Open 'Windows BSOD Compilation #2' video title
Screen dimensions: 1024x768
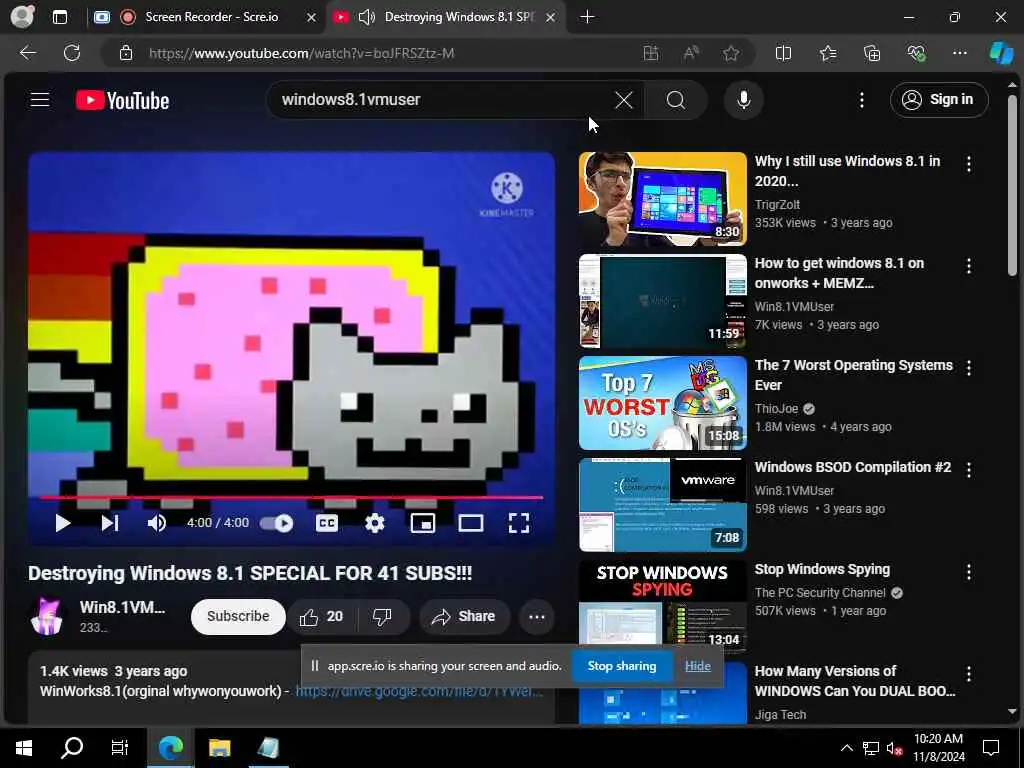tap(853, 467)
